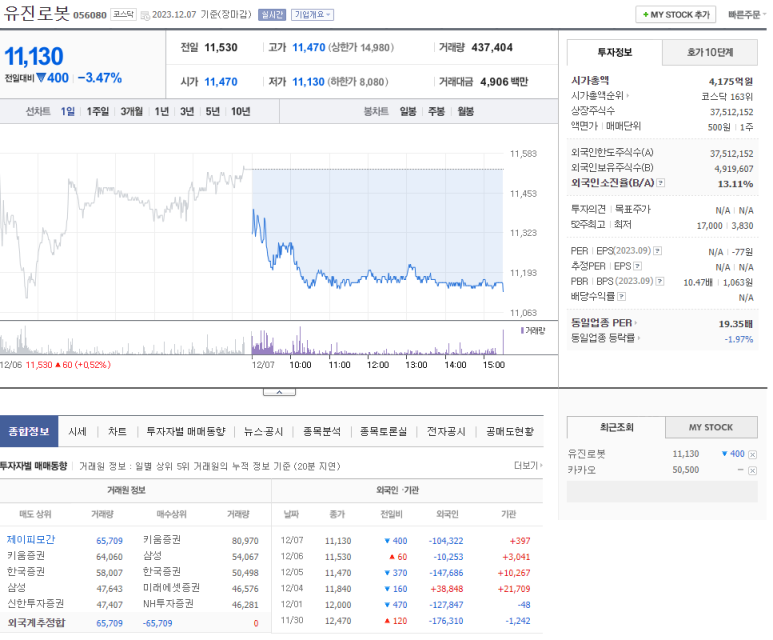773x640 pixels.
Task: Click the 외국계추정합 row label
Action: [36, 623]
